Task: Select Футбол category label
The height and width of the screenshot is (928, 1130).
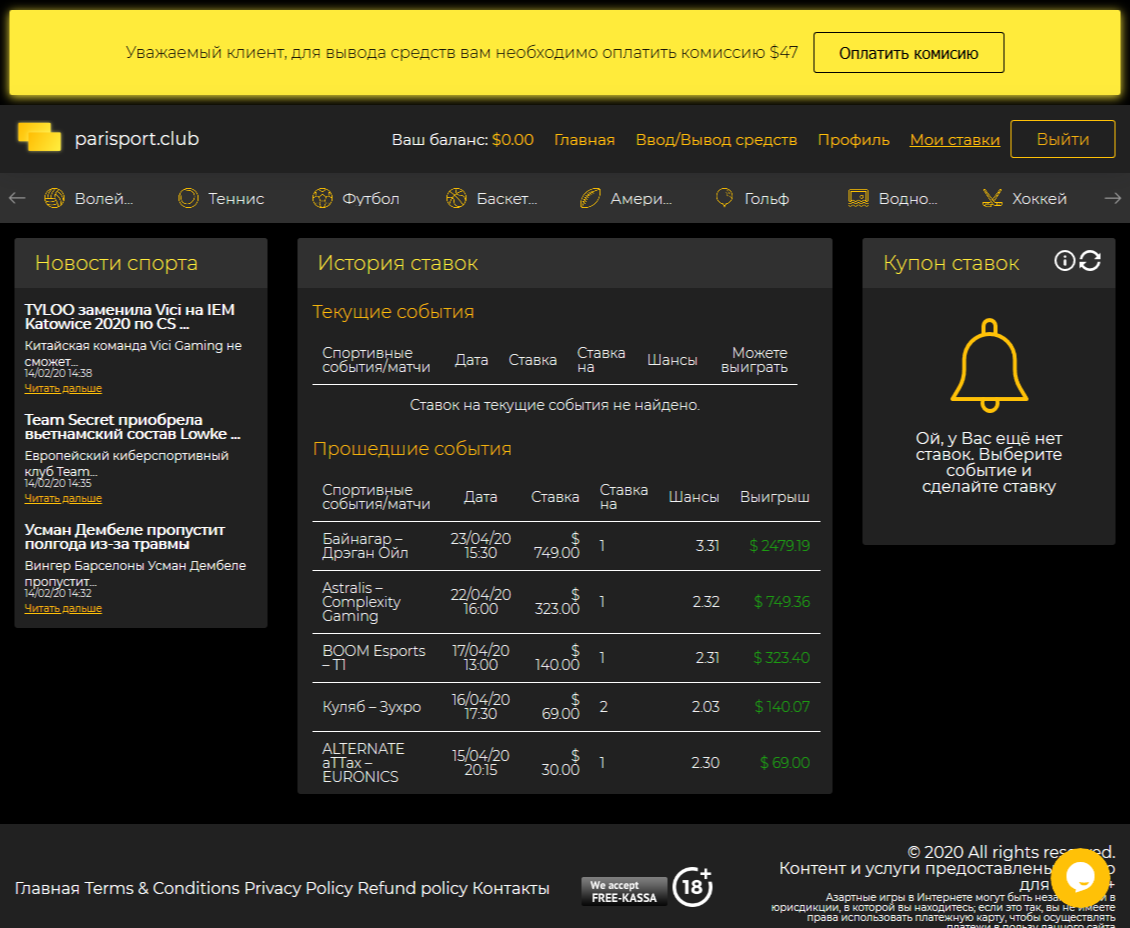Action: click(x=370, y=198)
